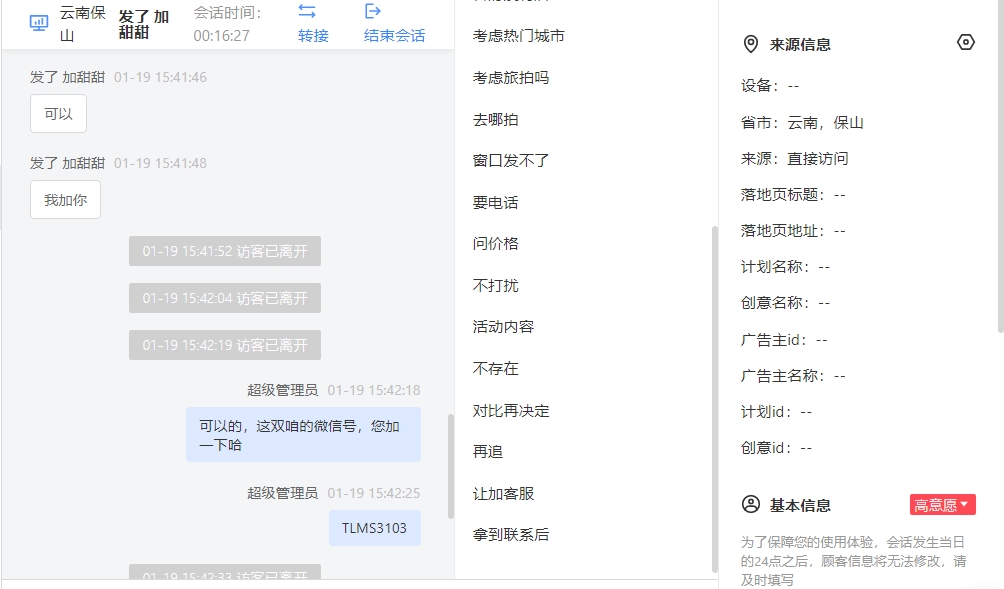Open the hexagon settings icon in 来源信息

(x=966, y=42)
